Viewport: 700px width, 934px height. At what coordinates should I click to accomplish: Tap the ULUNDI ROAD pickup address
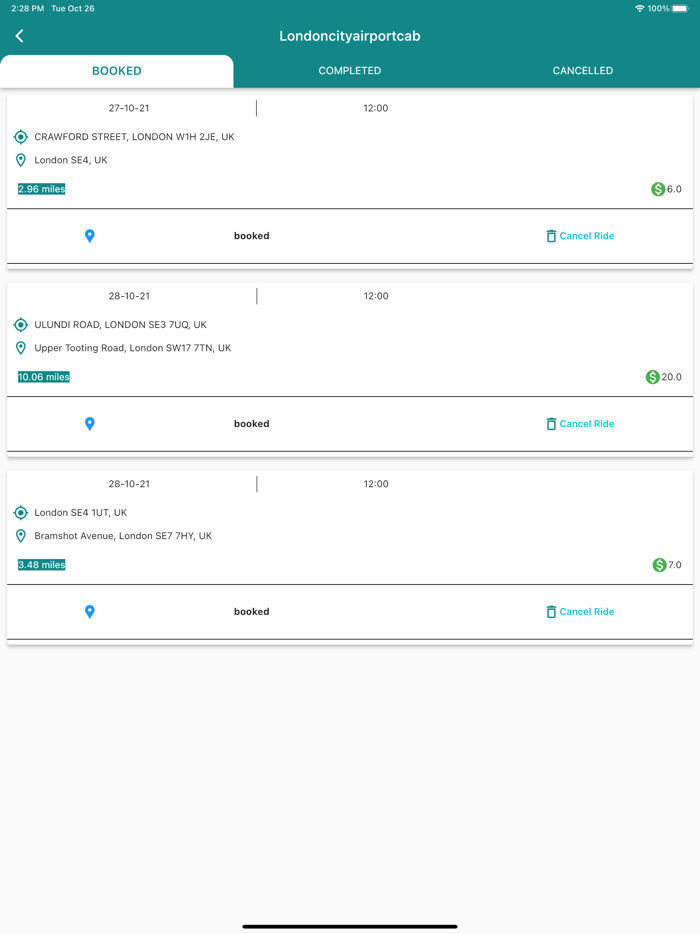tap(120, 325)
